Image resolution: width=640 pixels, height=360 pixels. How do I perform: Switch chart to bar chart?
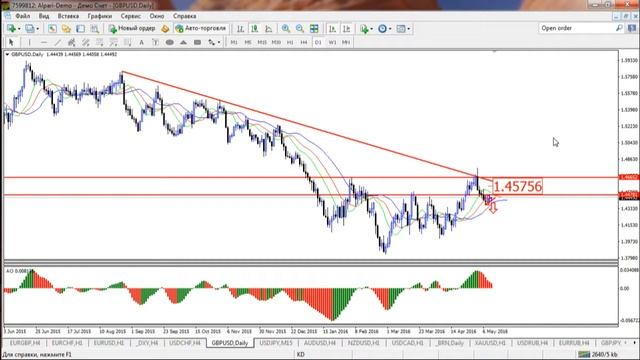(240, 29)
